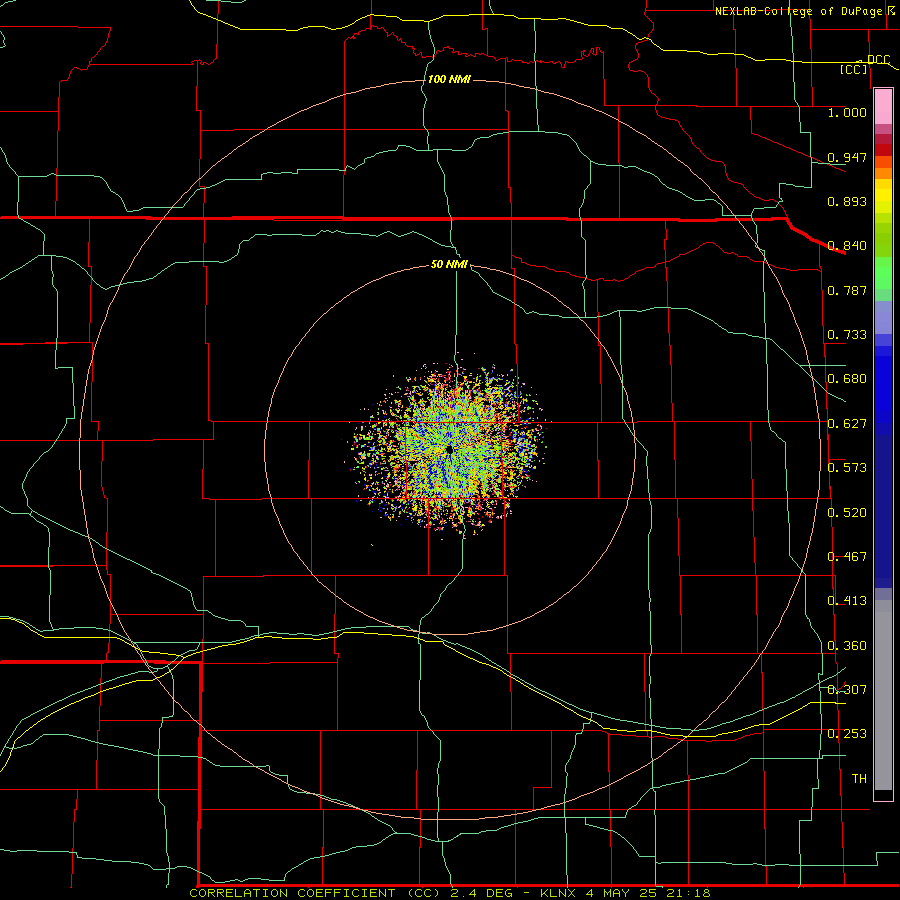Click the 0.467 color scale value
The image size is (900, 900).
(847, 557)
